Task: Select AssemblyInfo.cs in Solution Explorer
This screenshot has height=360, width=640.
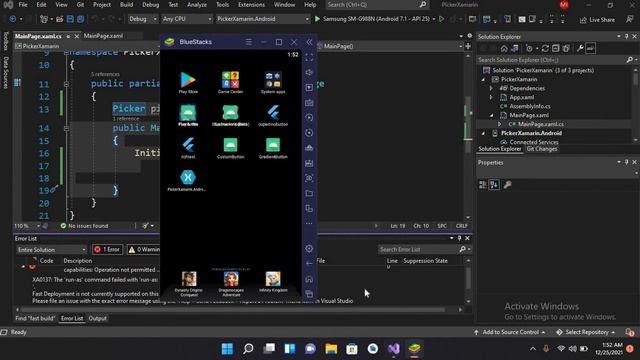Action: point(530,106)
